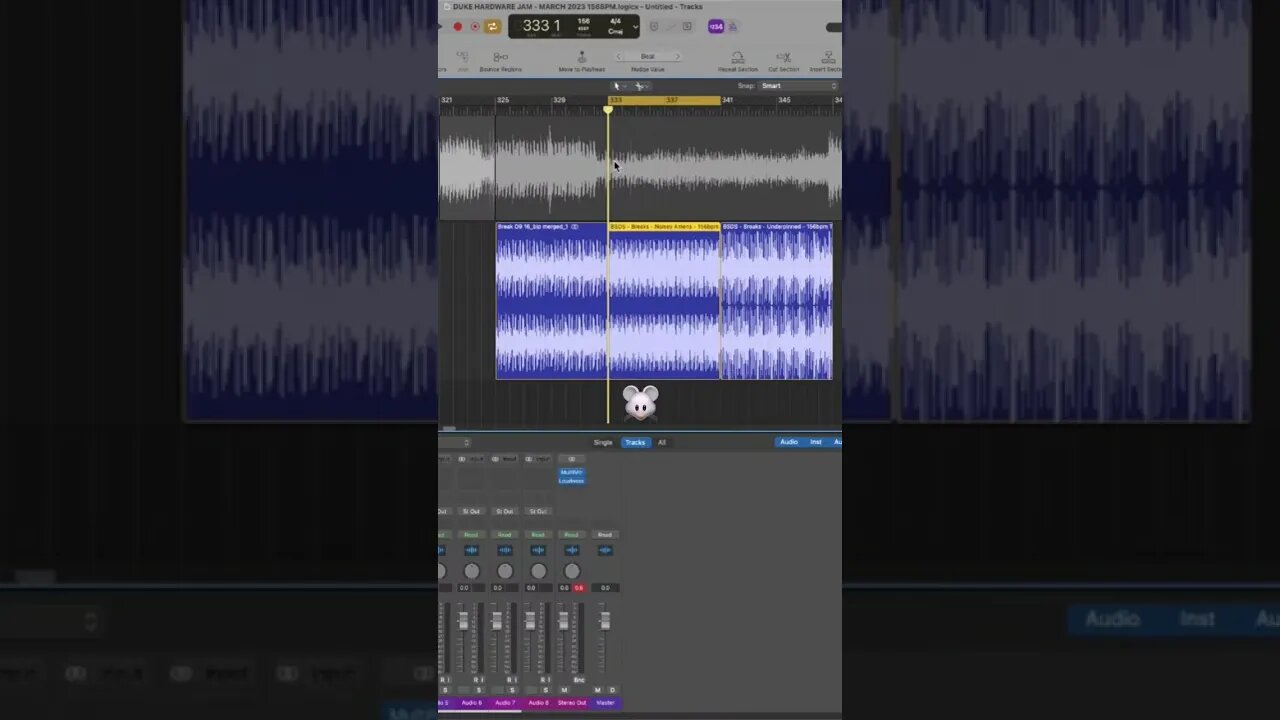This screenshot has height=720, width=1280.
Task: Open the Snap Smart dropdown
Action: point(798,86)
